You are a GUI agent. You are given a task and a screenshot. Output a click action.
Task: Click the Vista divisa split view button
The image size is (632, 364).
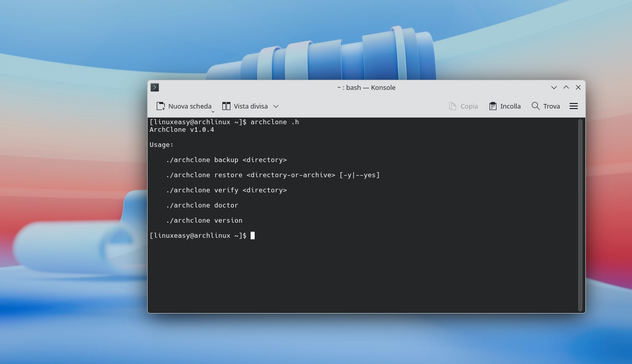[x=245, y=106]
